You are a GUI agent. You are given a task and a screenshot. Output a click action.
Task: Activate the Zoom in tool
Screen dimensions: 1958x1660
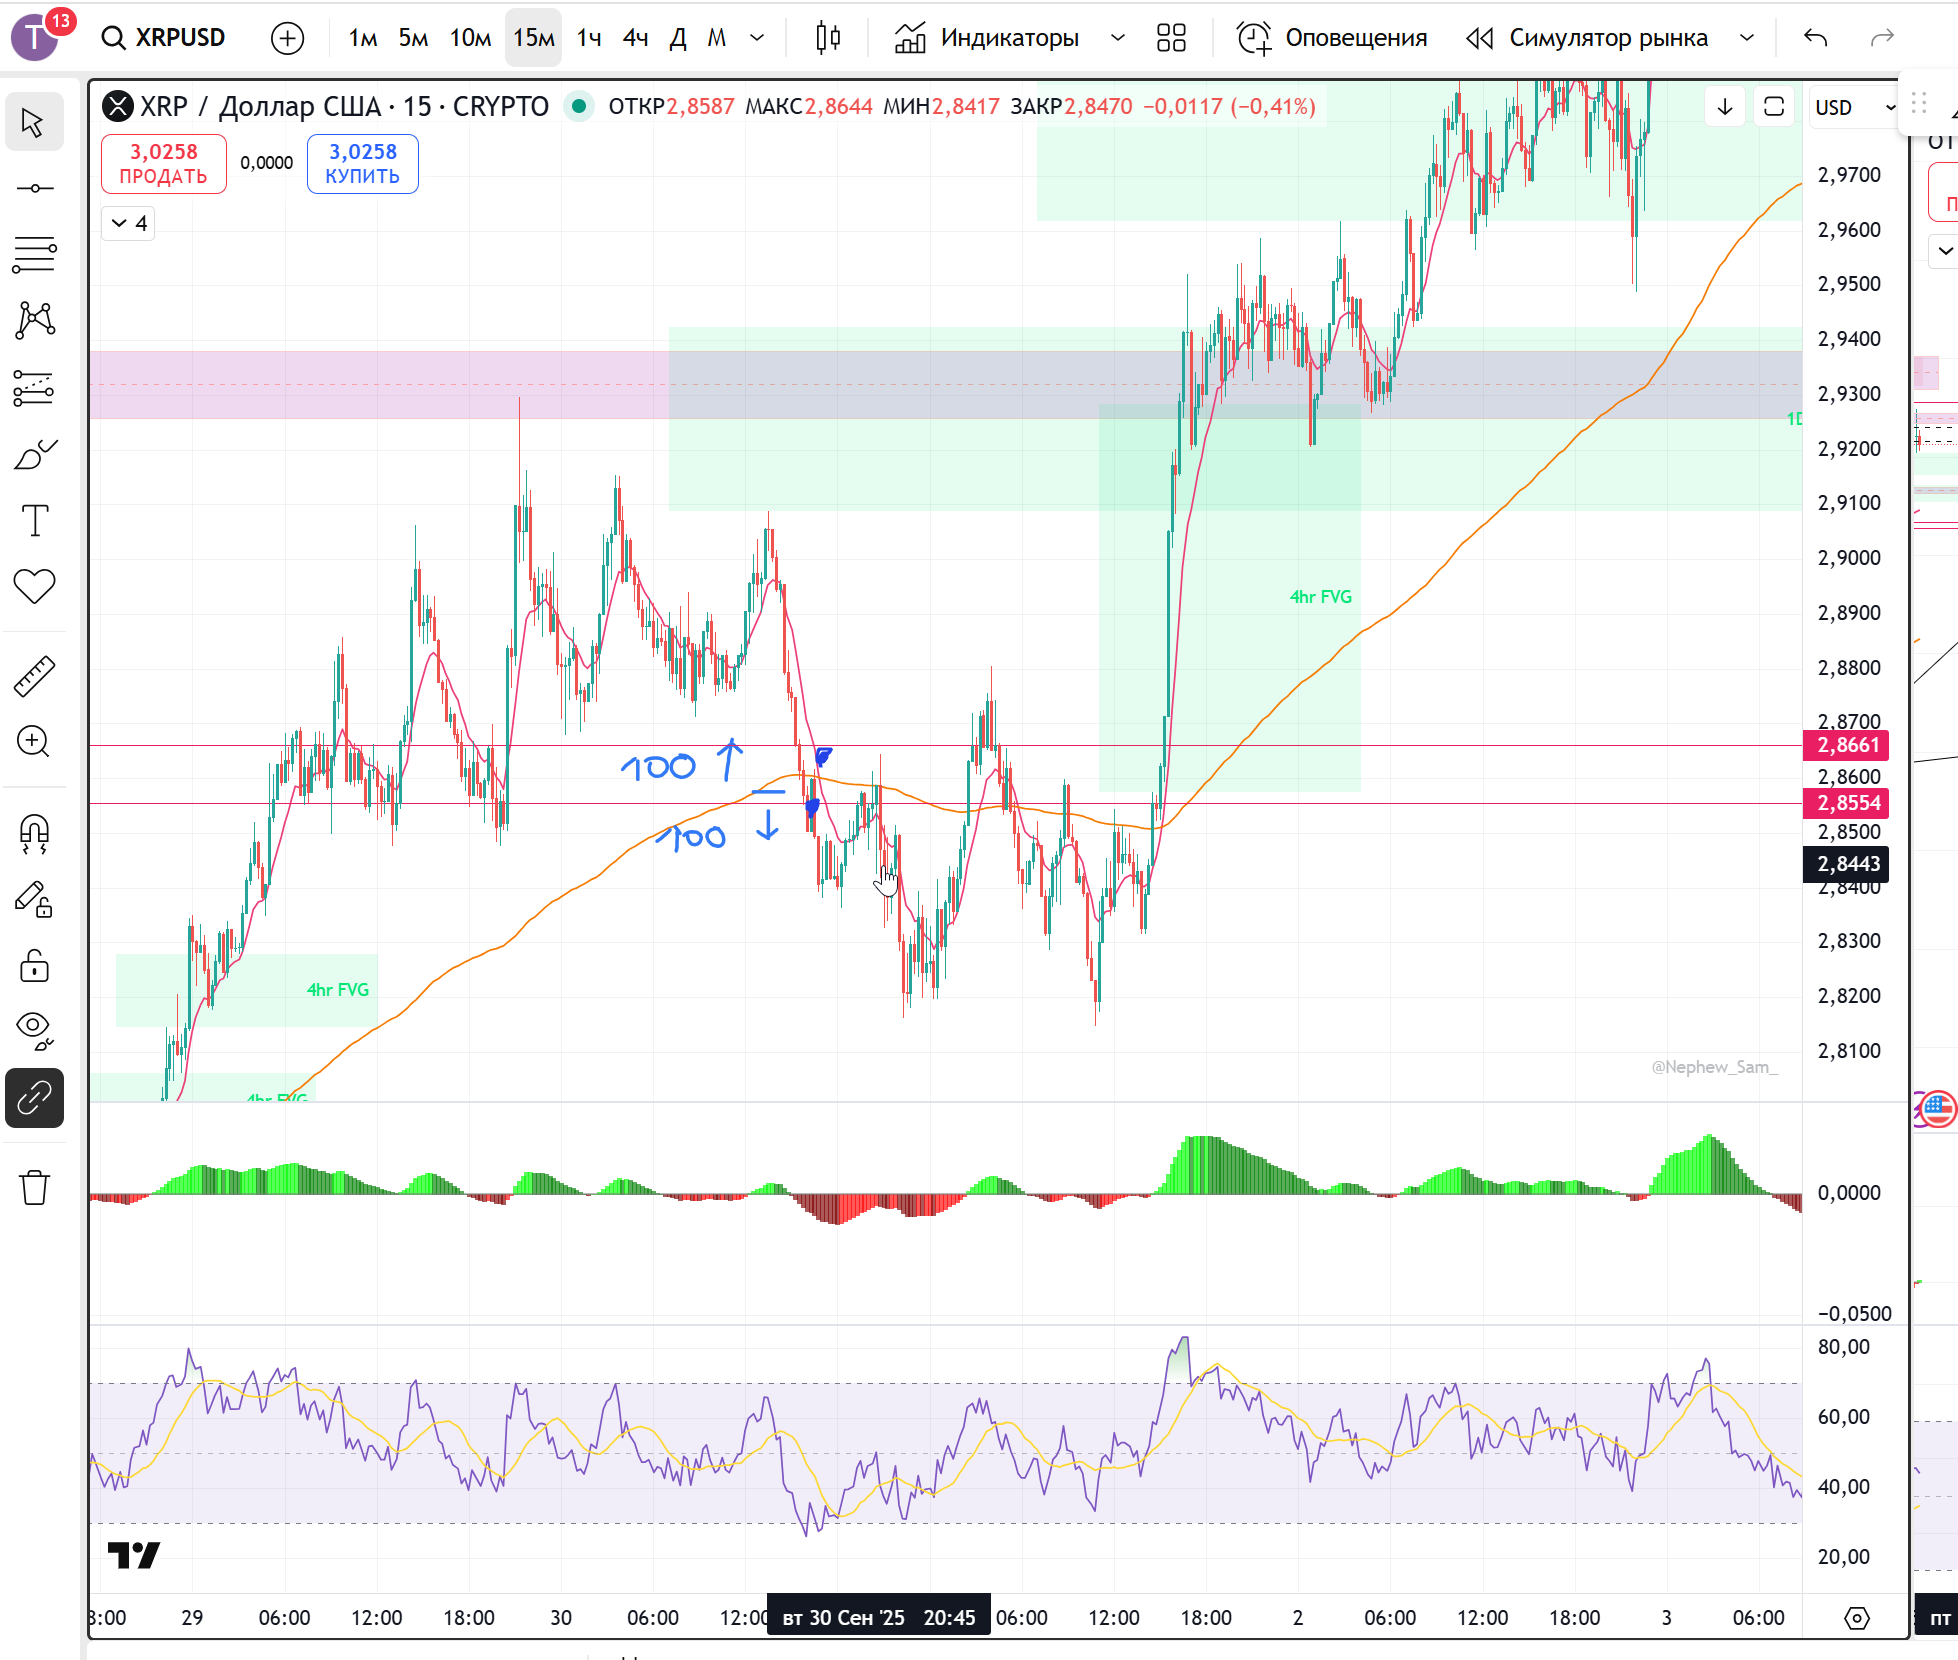pyautogui.click(x=34, y=742)
